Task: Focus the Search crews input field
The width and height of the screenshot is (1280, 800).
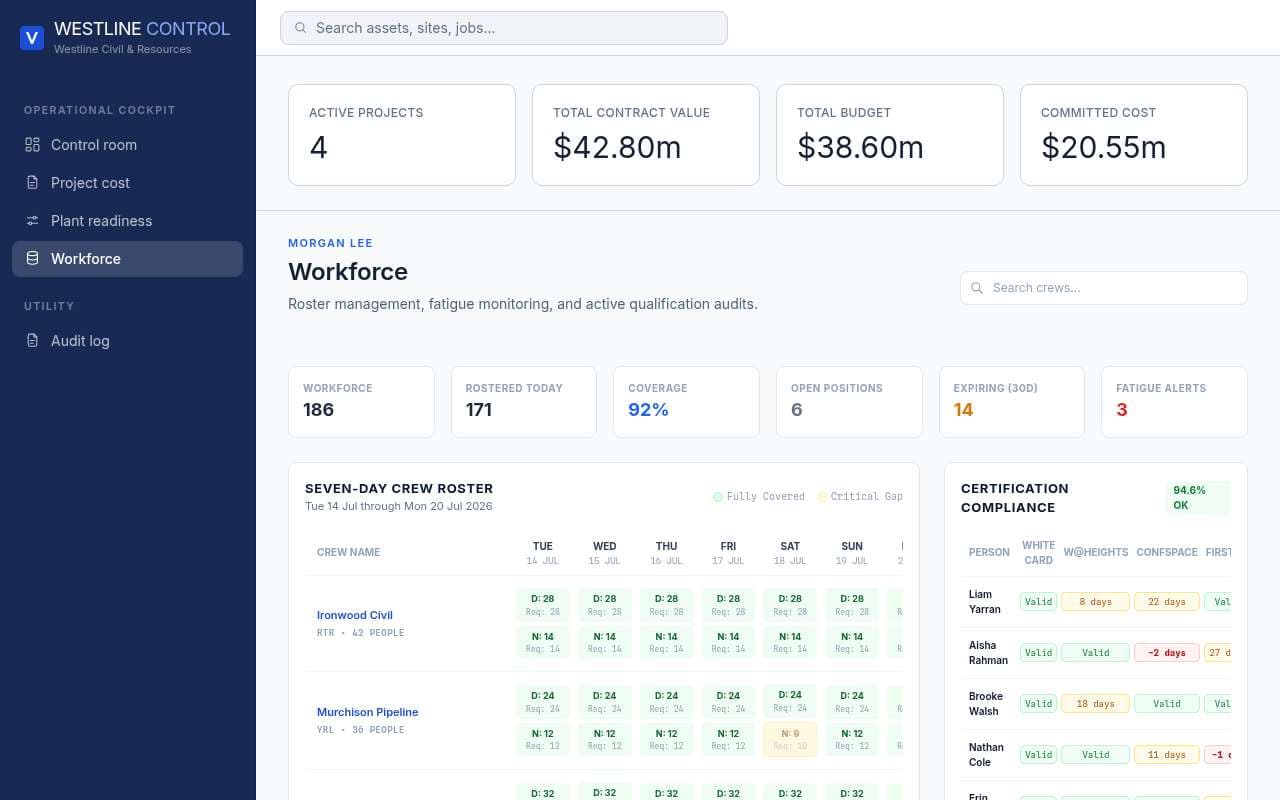Action: click(1104, 288)
